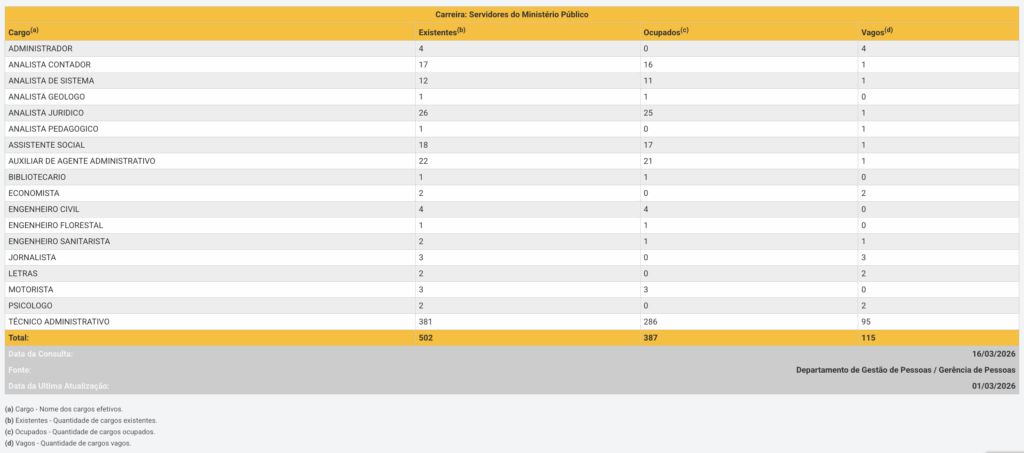This screenshot has width=1024, height=453.
Task: Select the table title 'Carreira: Servidores do Ministério Público'
Action: pyautogui.click(x=511, y=15)
